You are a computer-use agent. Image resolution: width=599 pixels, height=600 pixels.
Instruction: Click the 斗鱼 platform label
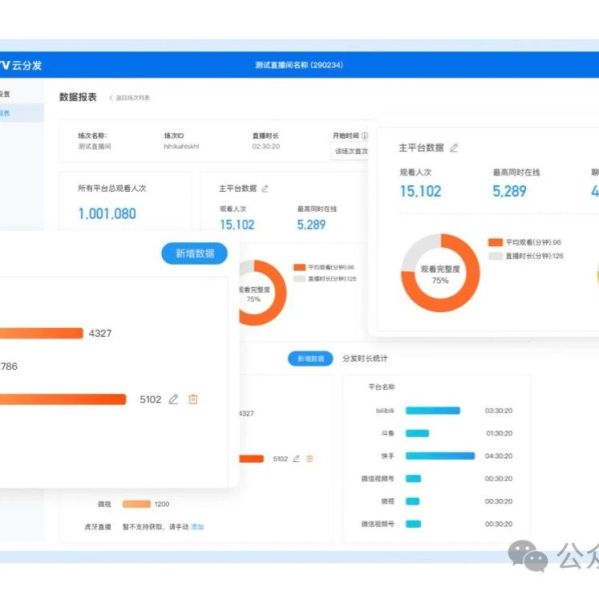pos(388,433)
